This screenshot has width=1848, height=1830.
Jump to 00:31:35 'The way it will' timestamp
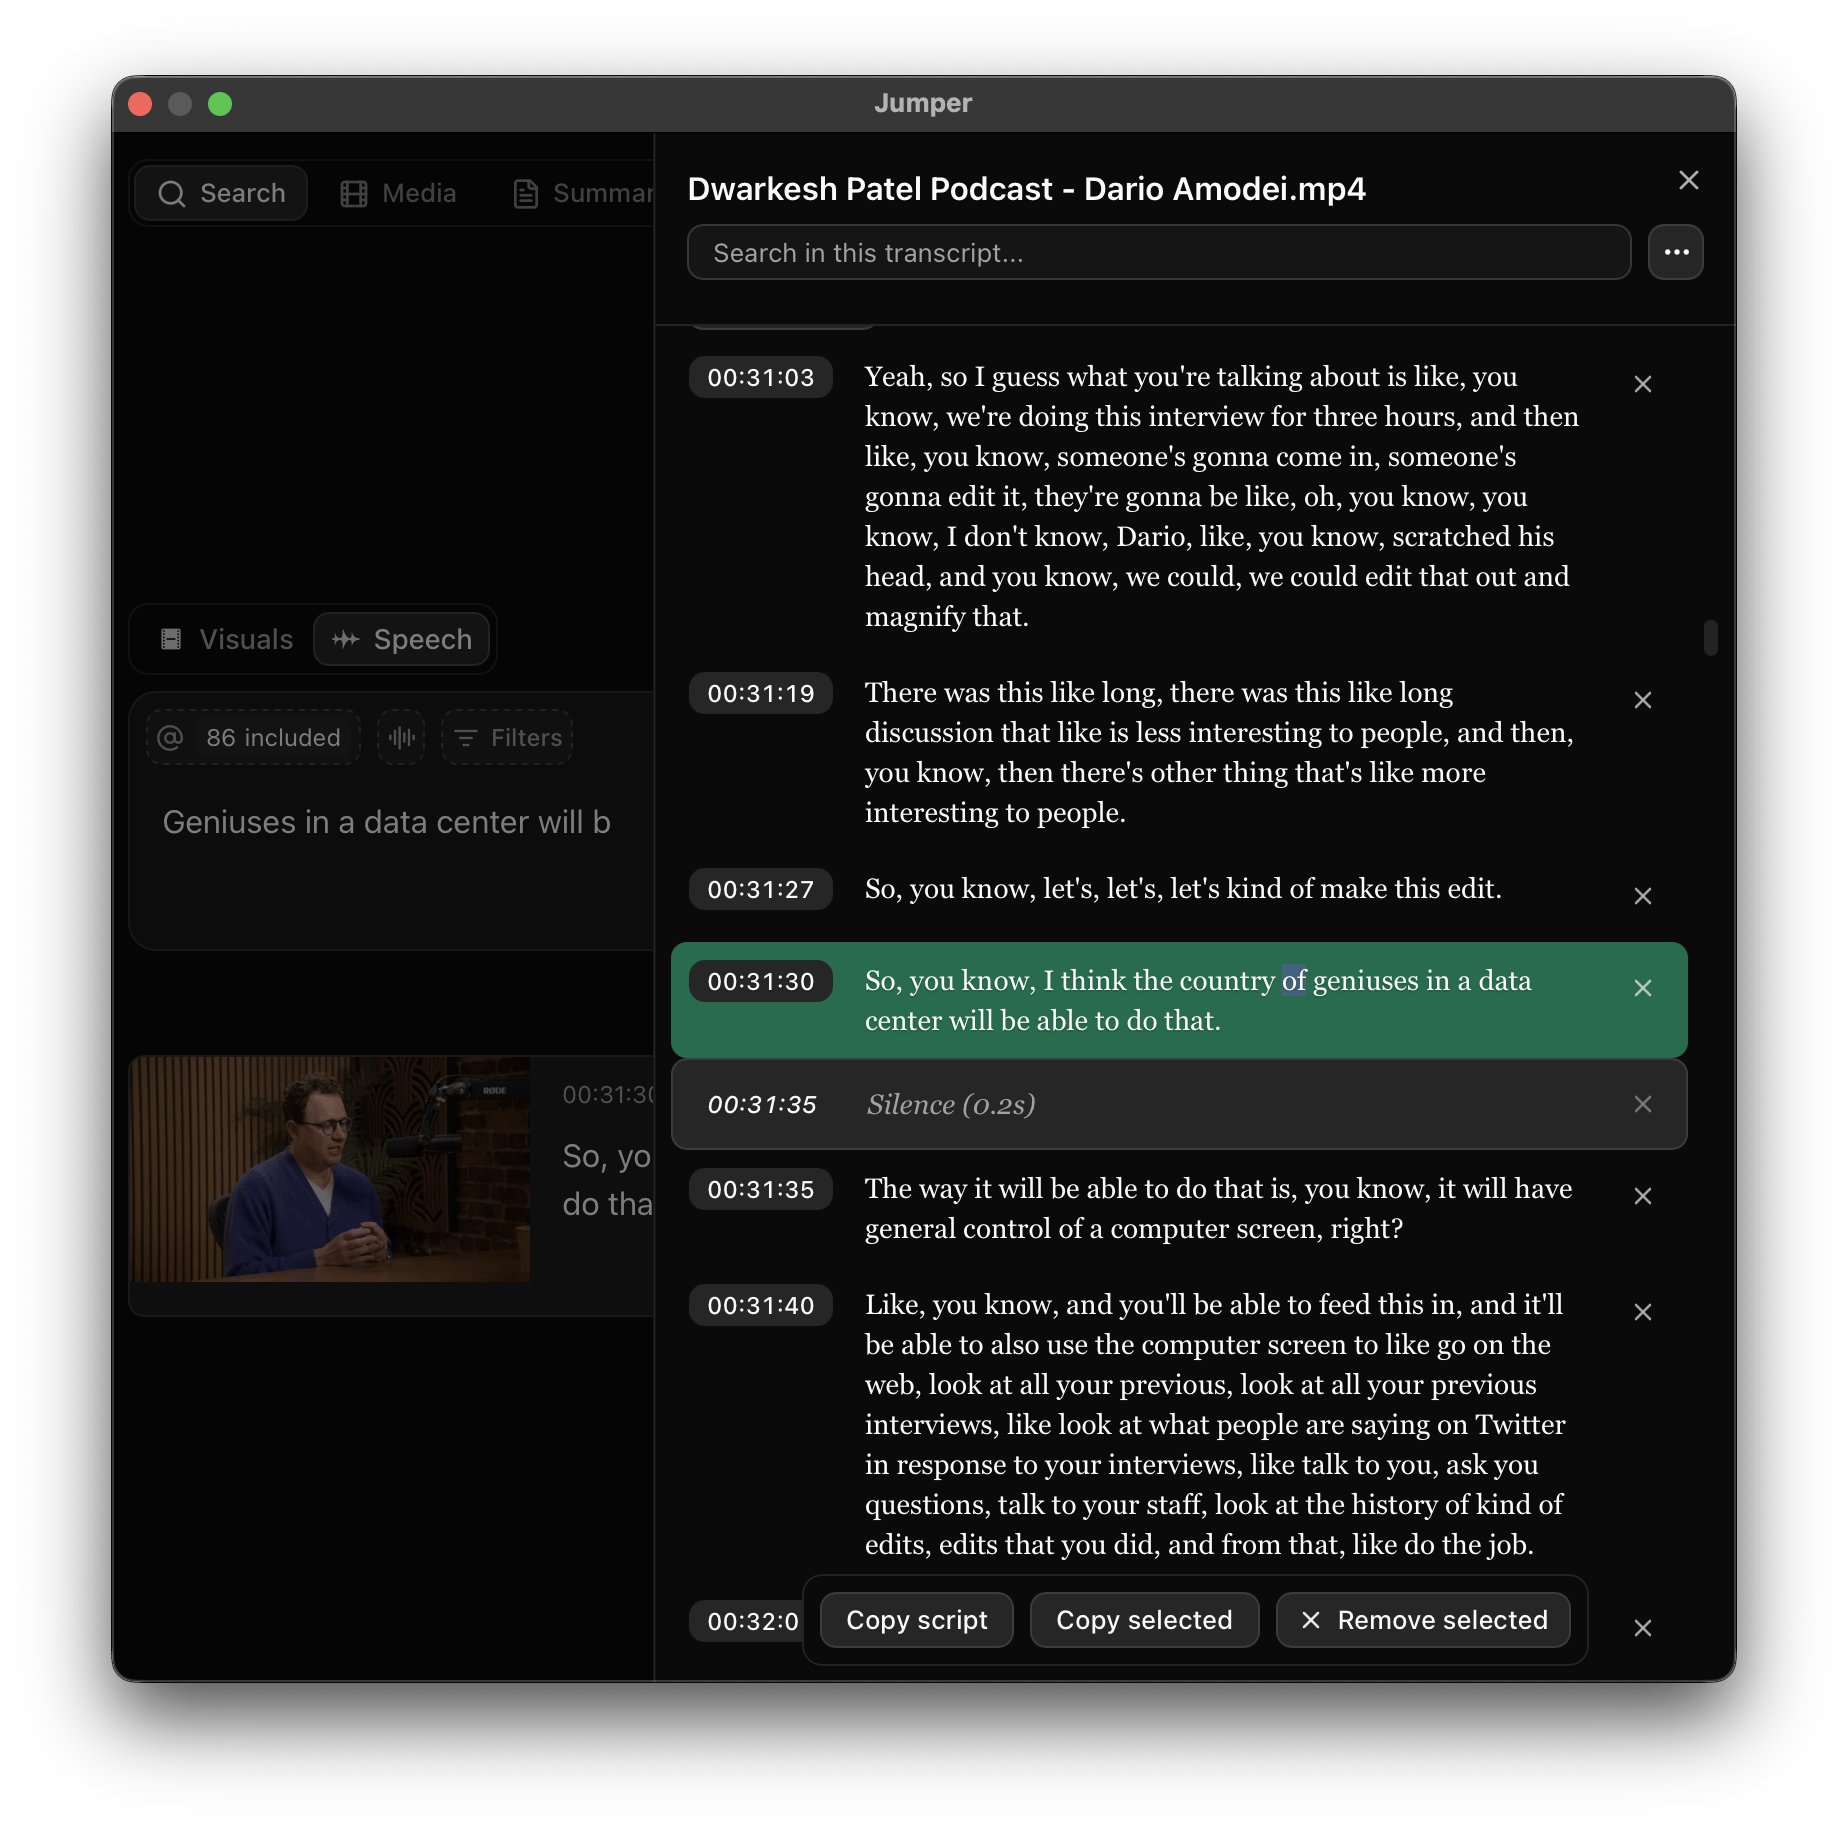(760, 1189)
